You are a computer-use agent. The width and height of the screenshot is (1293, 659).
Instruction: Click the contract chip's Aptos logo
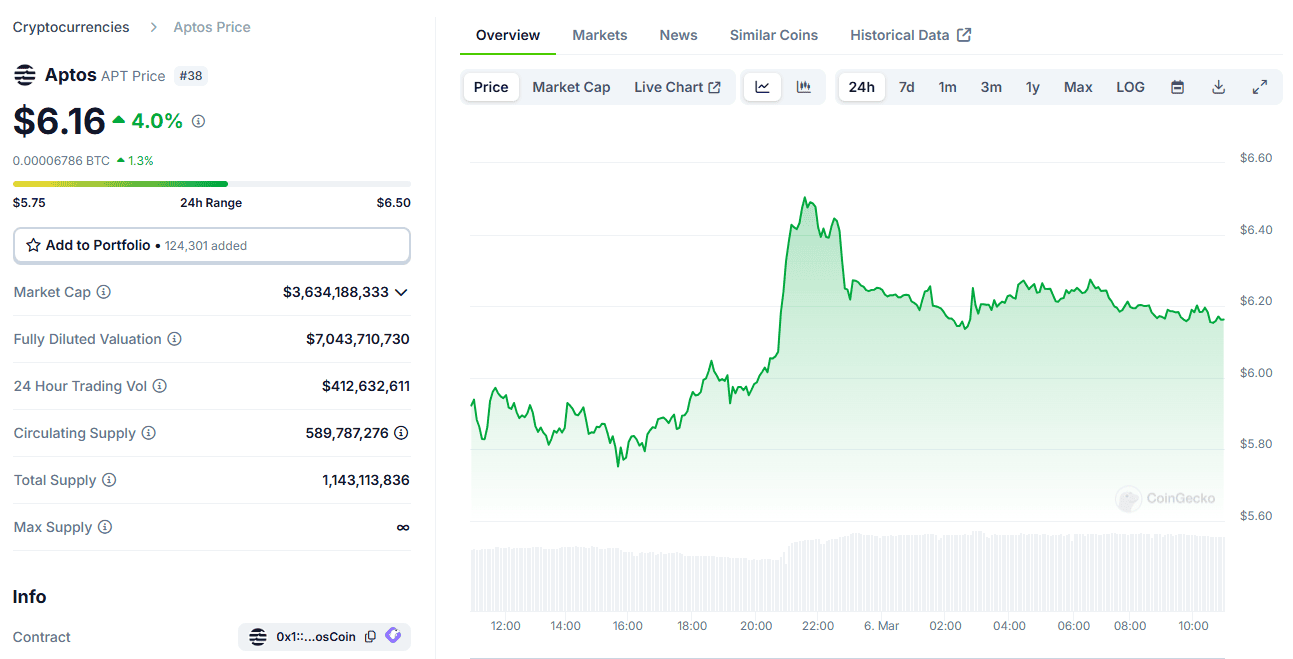[258, 637]
